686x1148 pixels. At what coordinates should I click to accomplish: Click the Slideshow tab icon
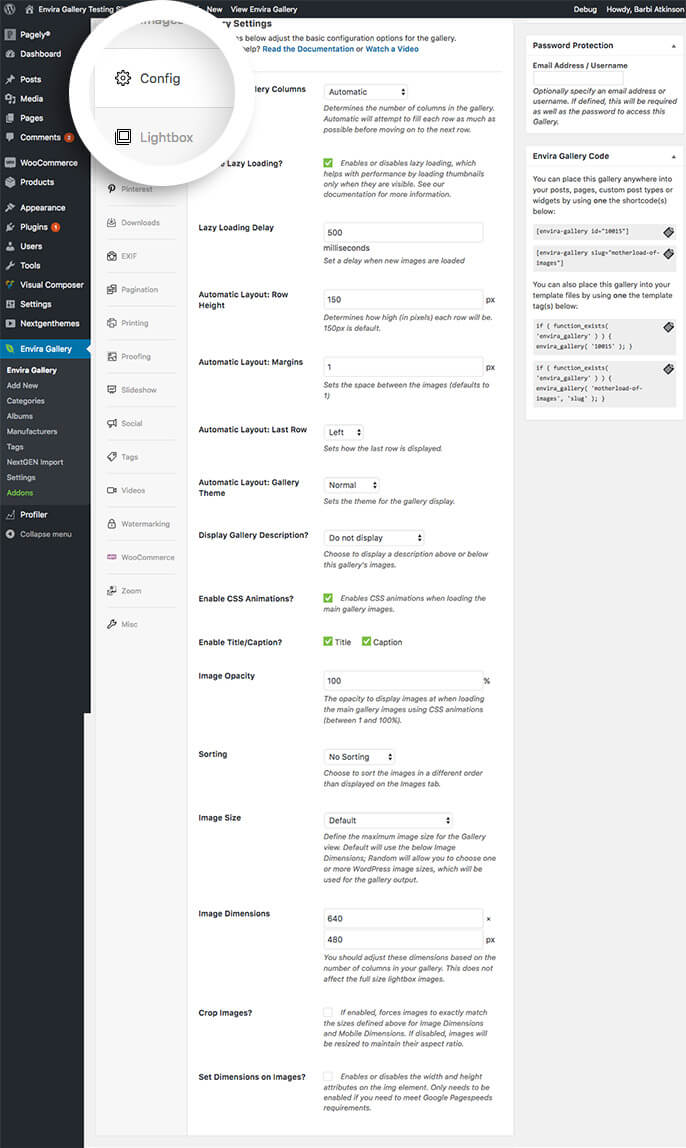click(112, 390)
